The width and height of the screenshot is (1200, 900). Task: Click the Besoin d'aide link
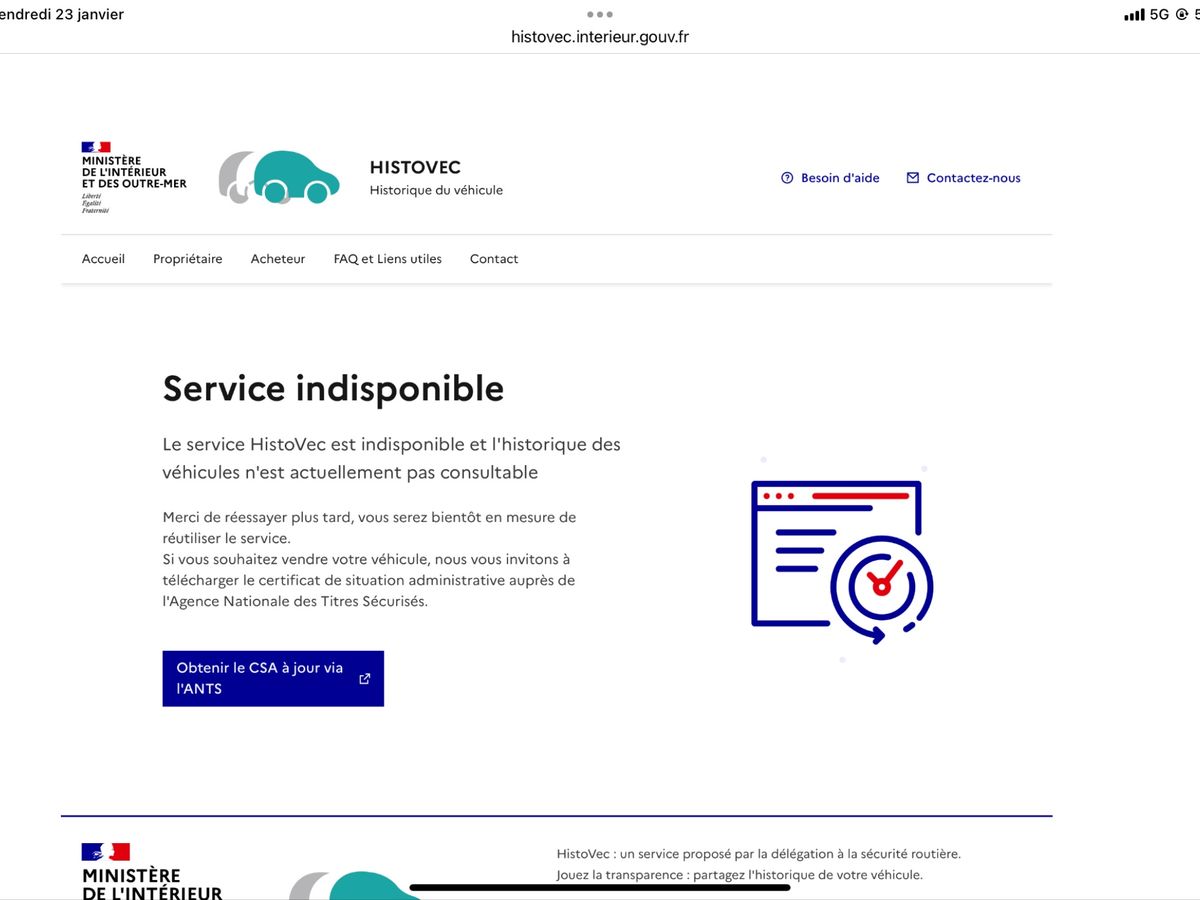click(x=830, y=178)
